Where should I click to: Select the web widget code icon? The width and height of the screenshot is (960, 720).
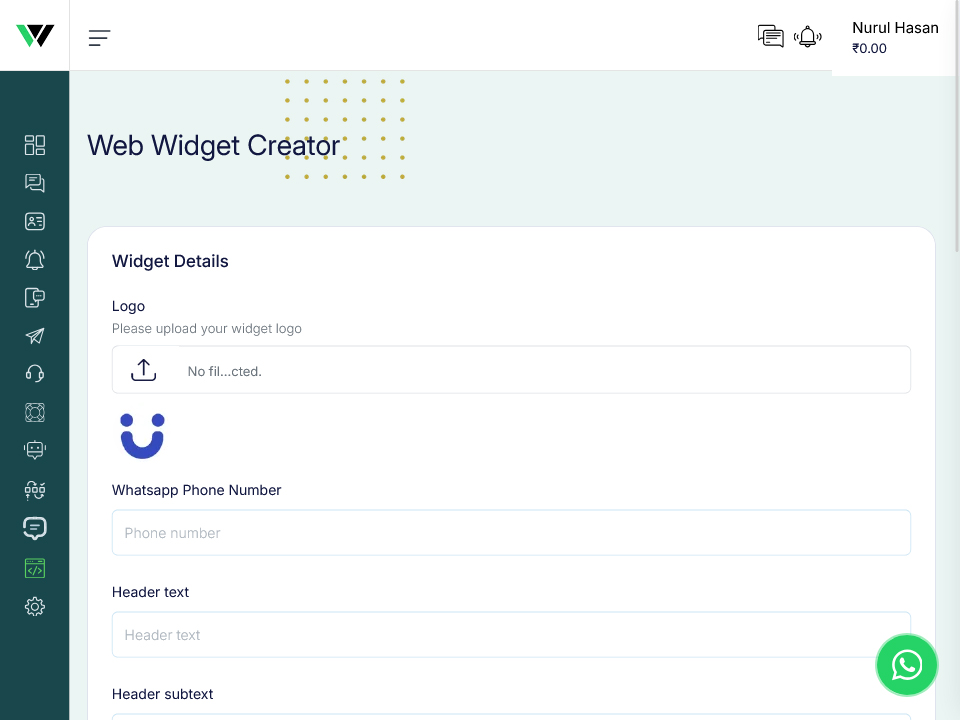point(35,568)
